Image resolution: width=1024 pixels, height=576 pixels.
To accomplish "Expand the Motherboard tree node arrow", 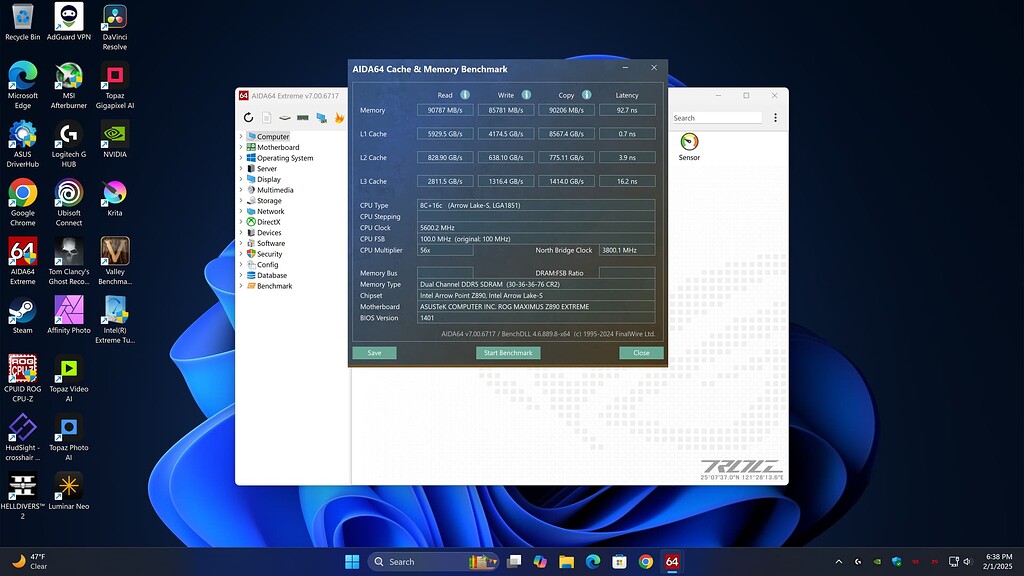I will point(241,147).
